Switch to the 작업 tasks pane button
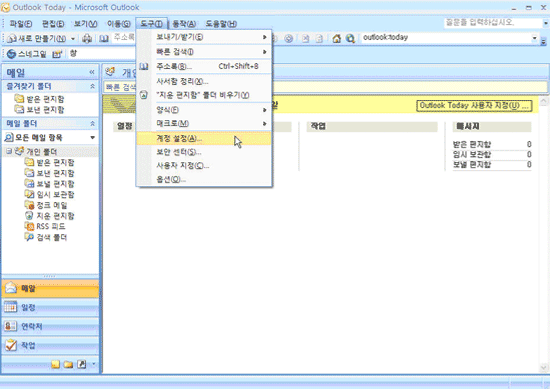Viewport: 550px width, 389px height. 51,345
